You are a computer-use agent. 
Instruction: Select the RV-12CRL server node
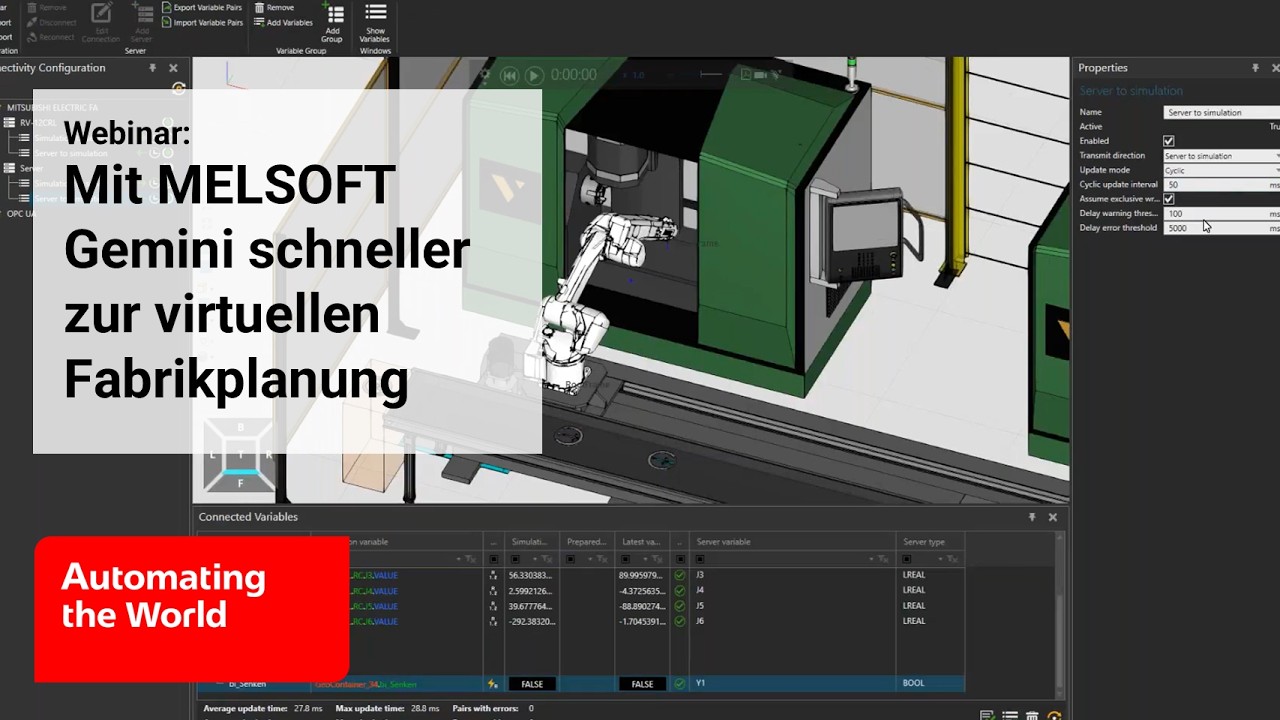(x=38, y=123)
